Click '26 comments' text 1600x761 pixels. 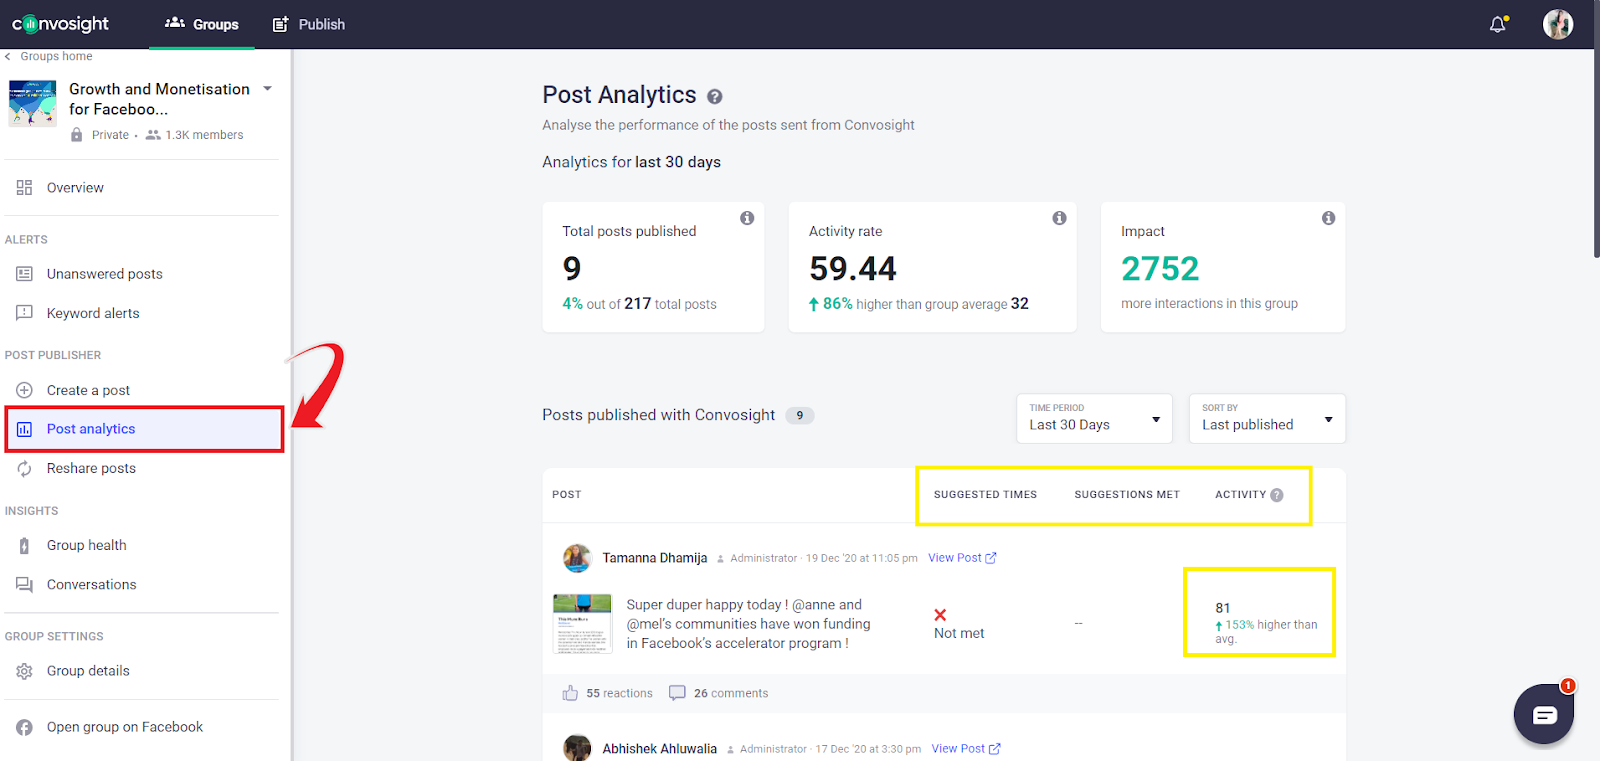731,693
